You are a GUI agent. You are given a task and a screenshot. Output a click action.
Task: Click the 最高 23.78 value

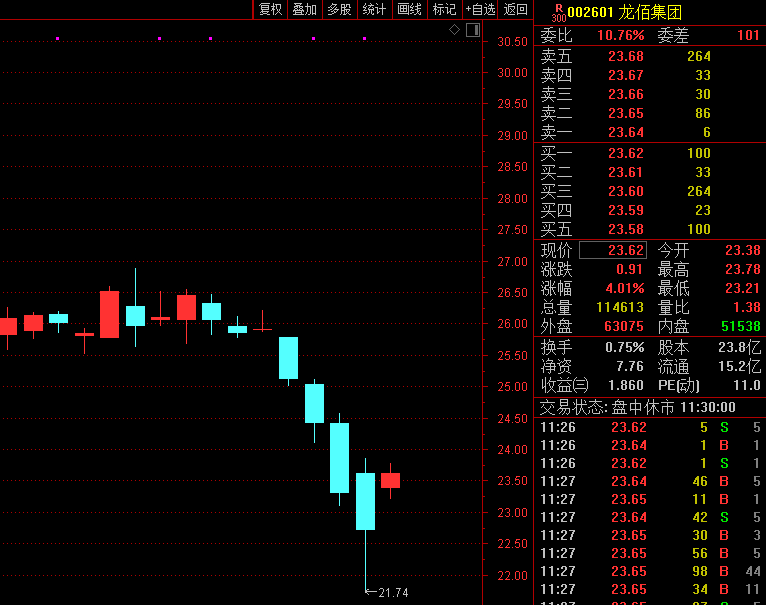[x=743, y=269]
